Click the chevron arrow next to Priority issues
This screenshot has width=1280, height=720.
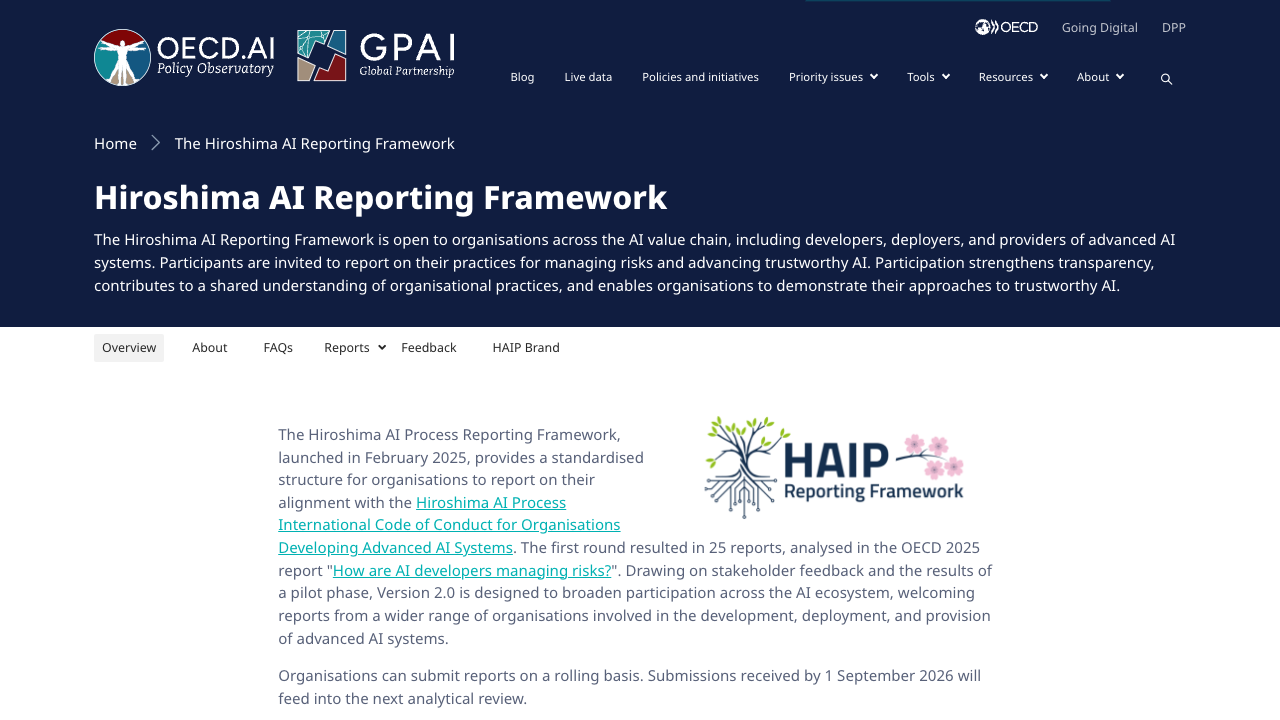(874, 77)
